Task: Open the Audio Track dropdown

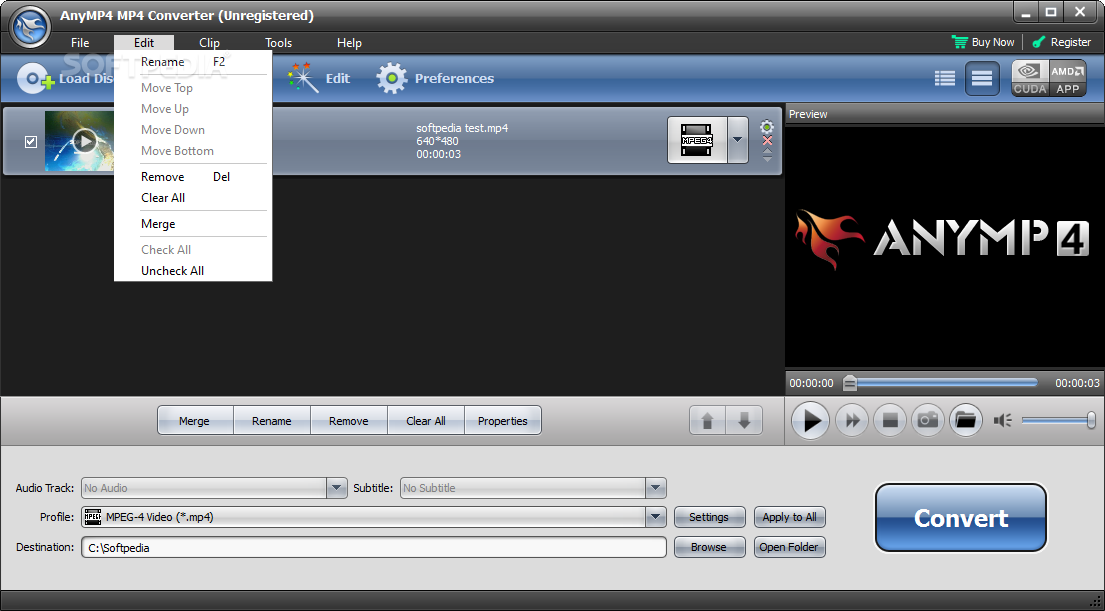Action: [336, 488]
